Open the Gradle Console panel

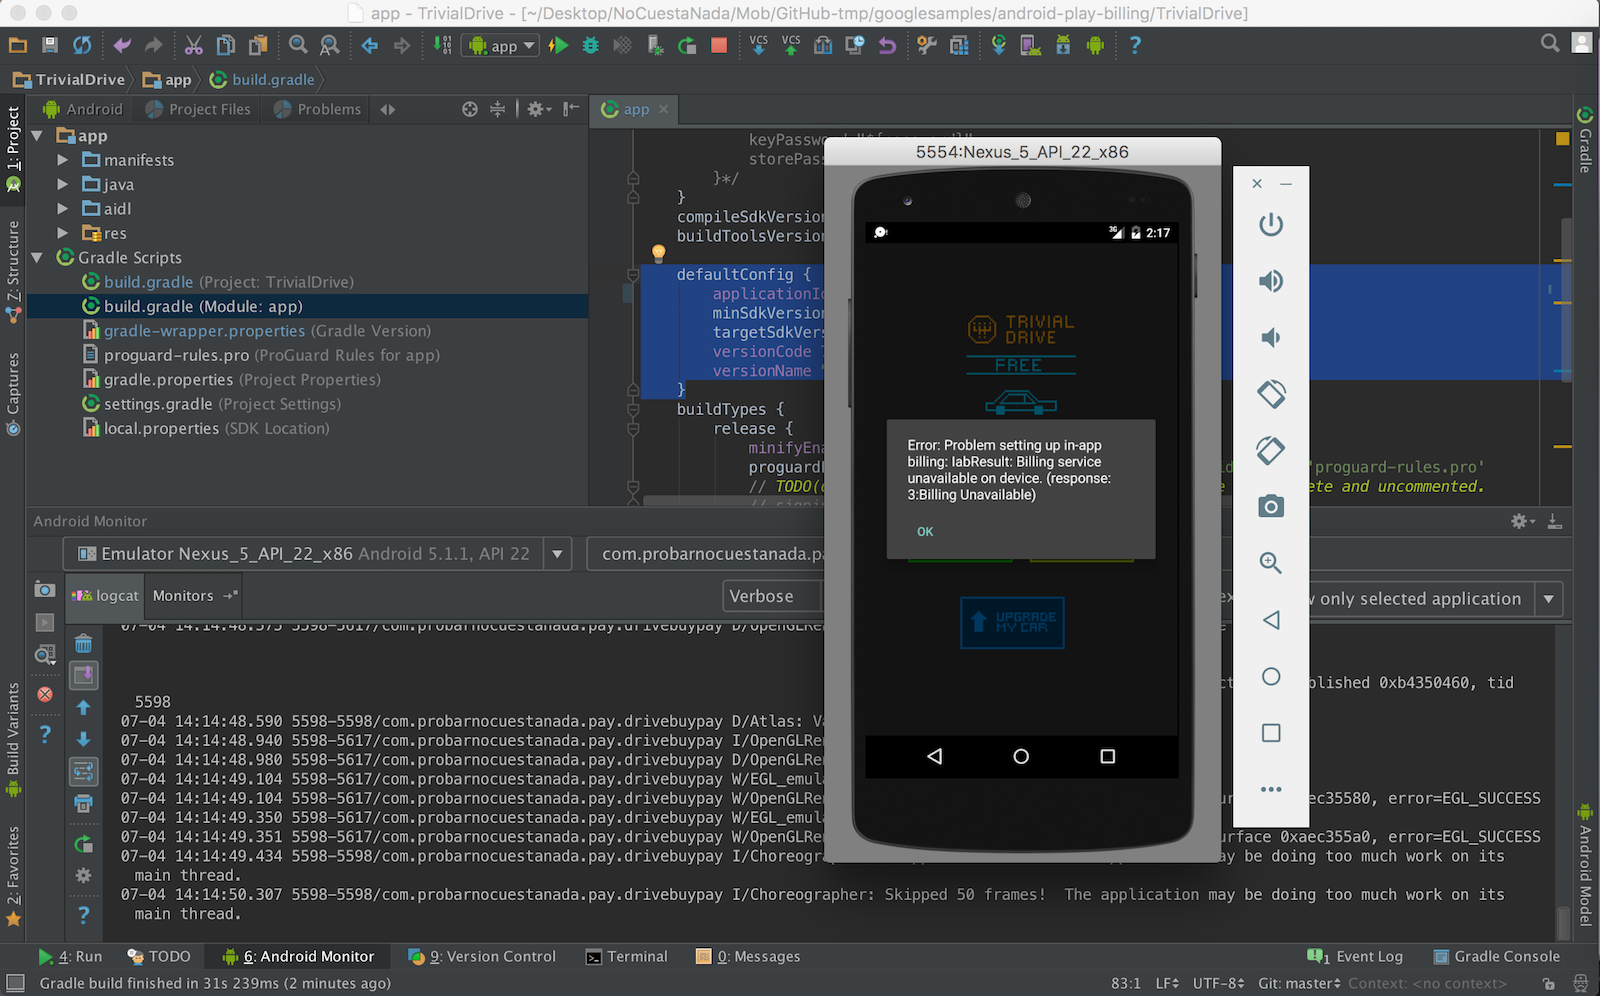click(x=1496, y=956)
